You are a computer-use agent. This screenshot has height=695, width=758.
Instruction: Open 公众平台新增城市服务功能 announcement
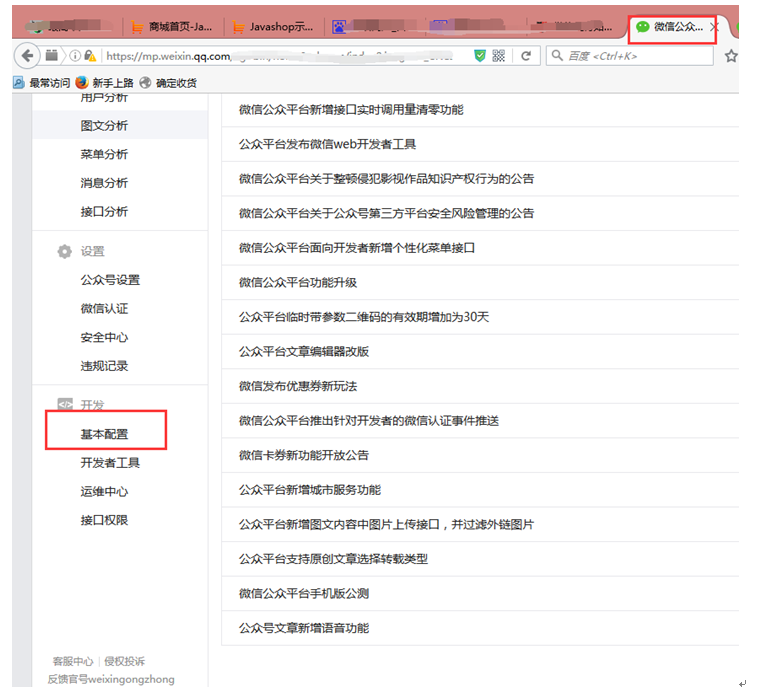[310, 490]
